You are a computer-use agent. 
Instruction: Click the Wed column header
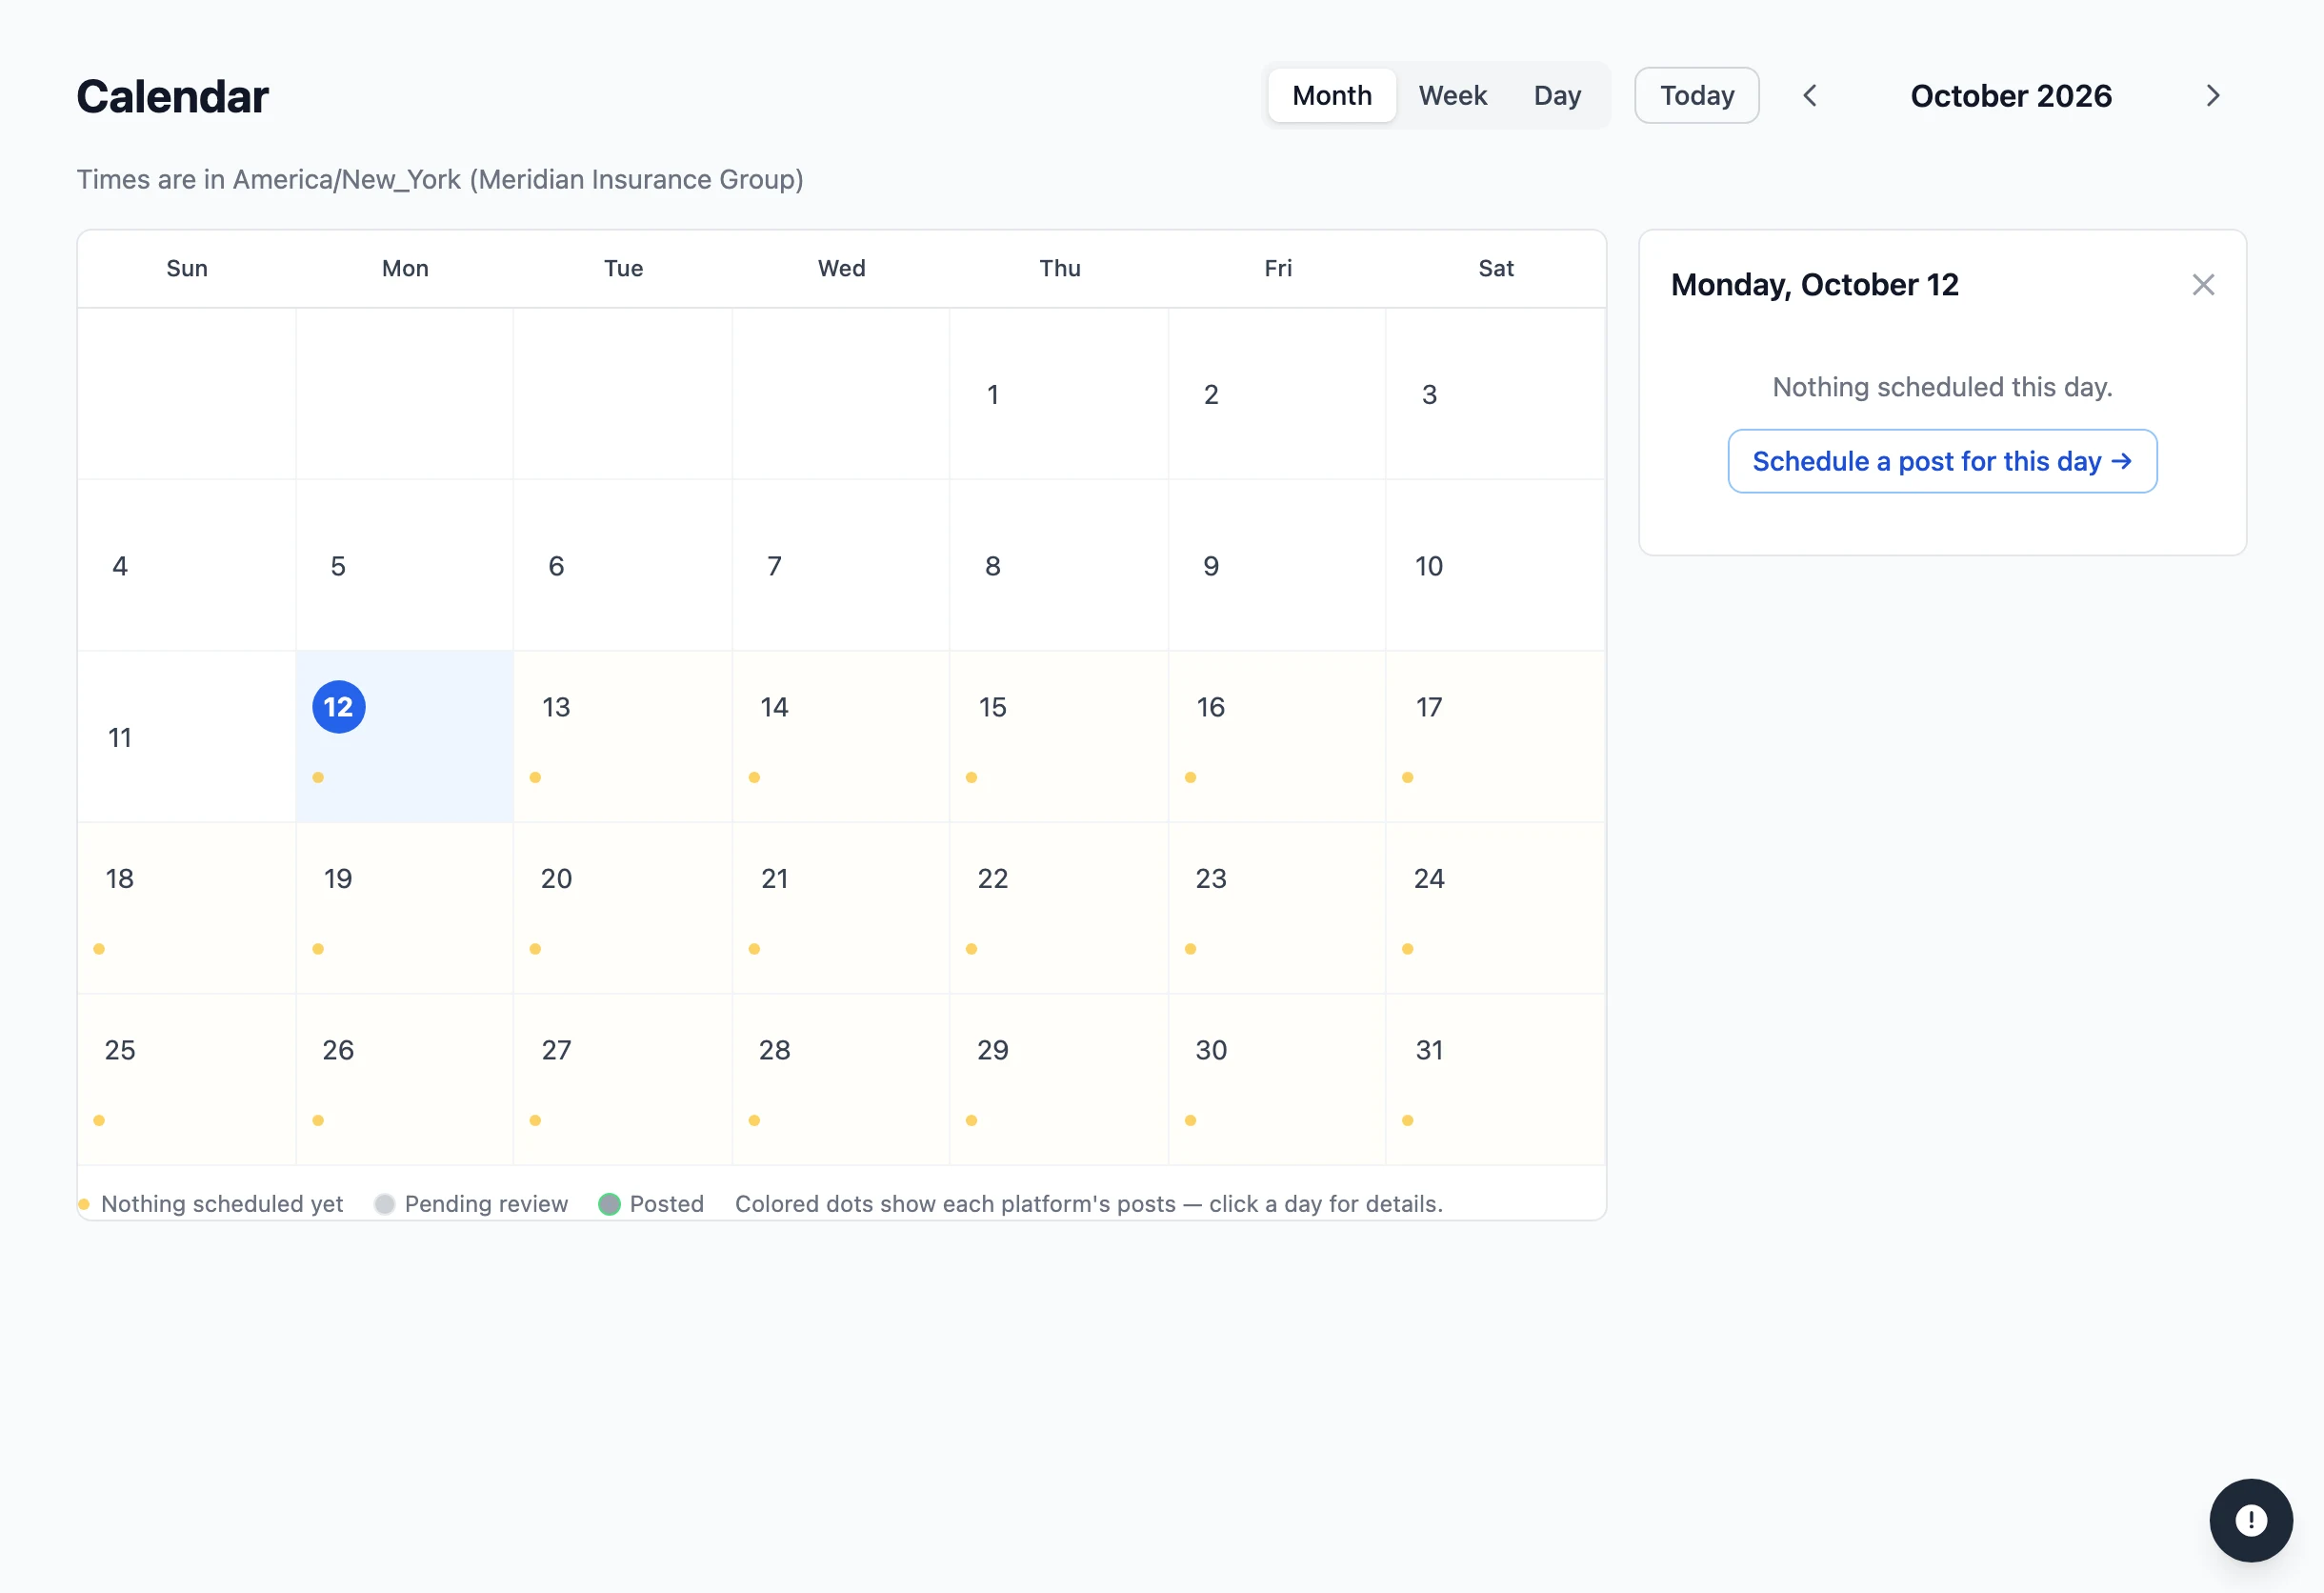(841, 268)
